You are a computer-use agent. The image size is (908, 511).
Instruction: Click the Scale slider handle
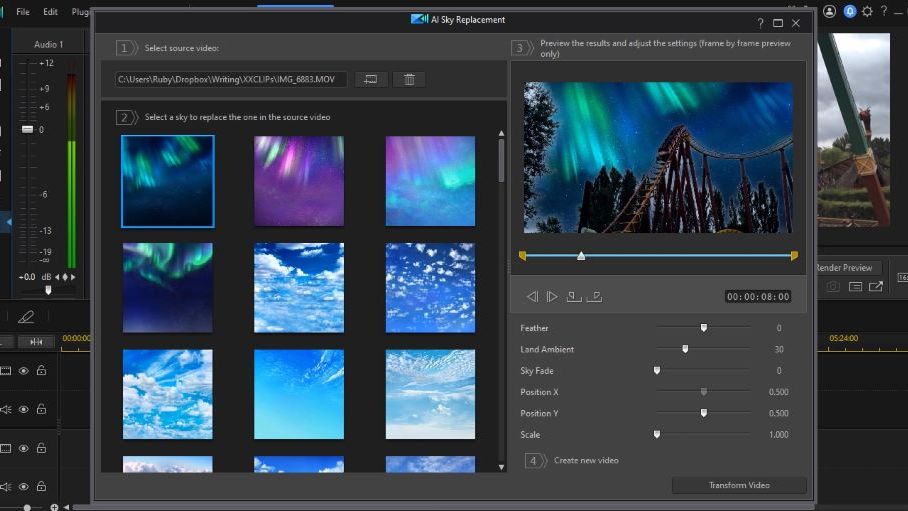click(657, 435)
